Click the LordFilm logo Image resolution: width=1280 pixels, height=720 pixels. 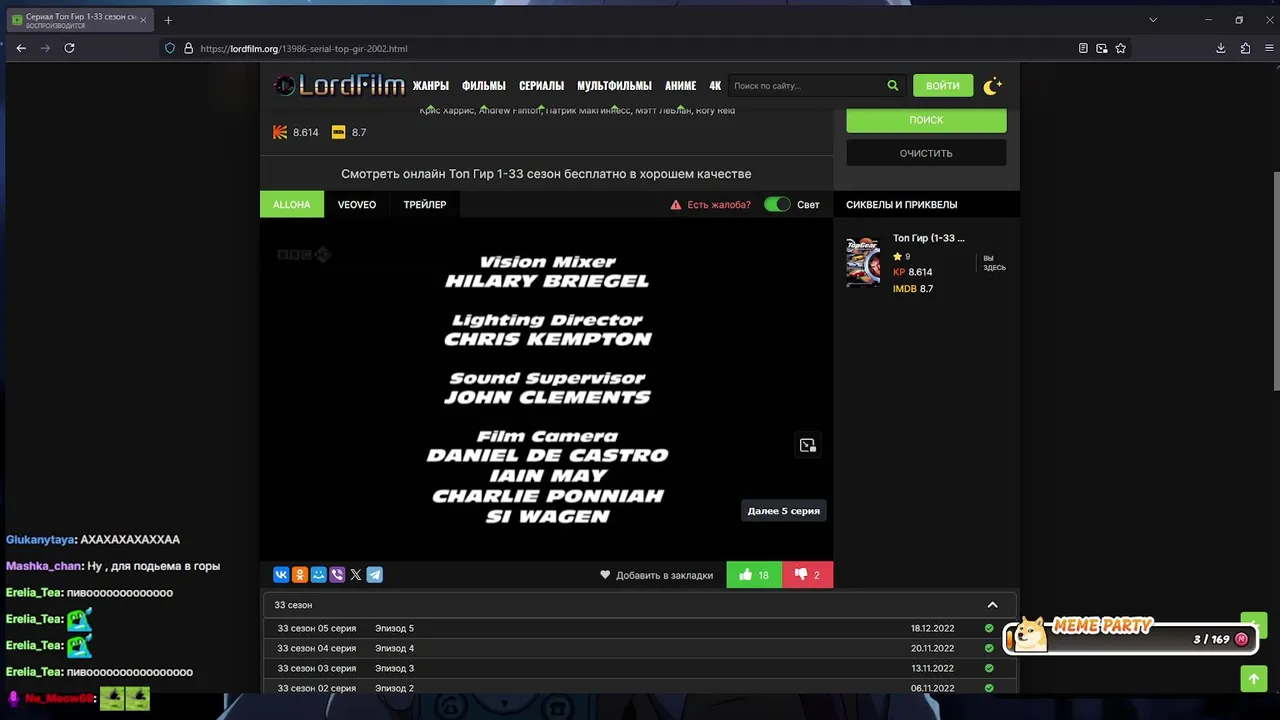[339, 85]
